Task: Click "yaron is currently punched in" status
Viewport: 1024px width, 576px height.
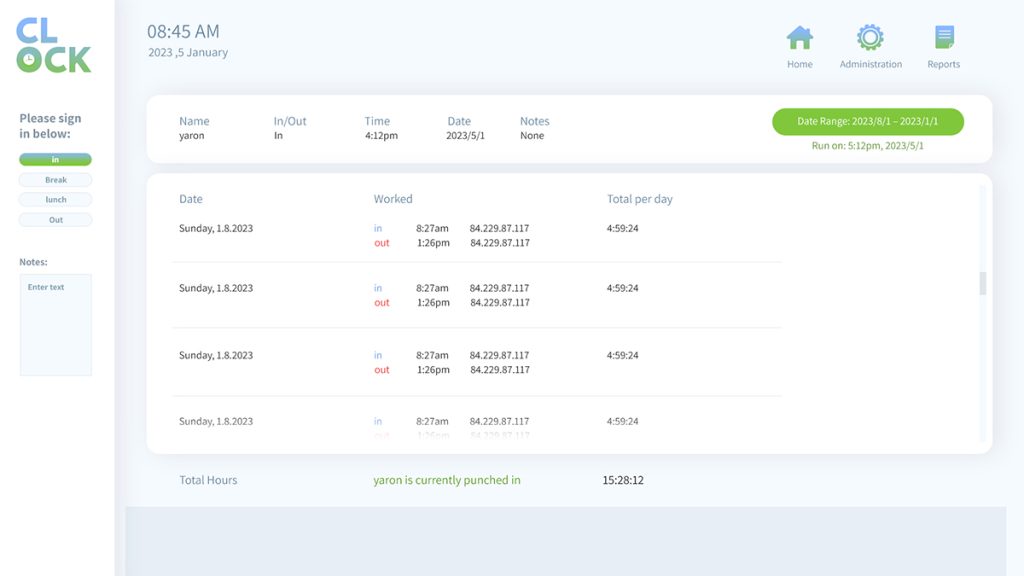Action: coord(447,480)
